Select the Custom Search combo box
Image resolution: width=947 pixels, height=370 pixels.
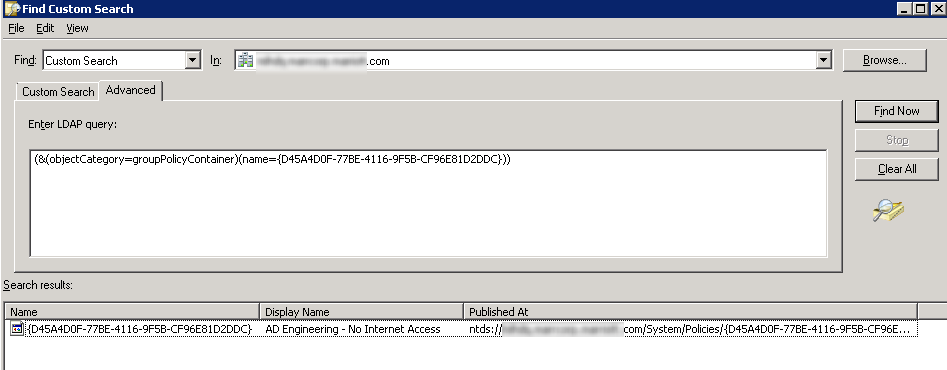point(121,60)
